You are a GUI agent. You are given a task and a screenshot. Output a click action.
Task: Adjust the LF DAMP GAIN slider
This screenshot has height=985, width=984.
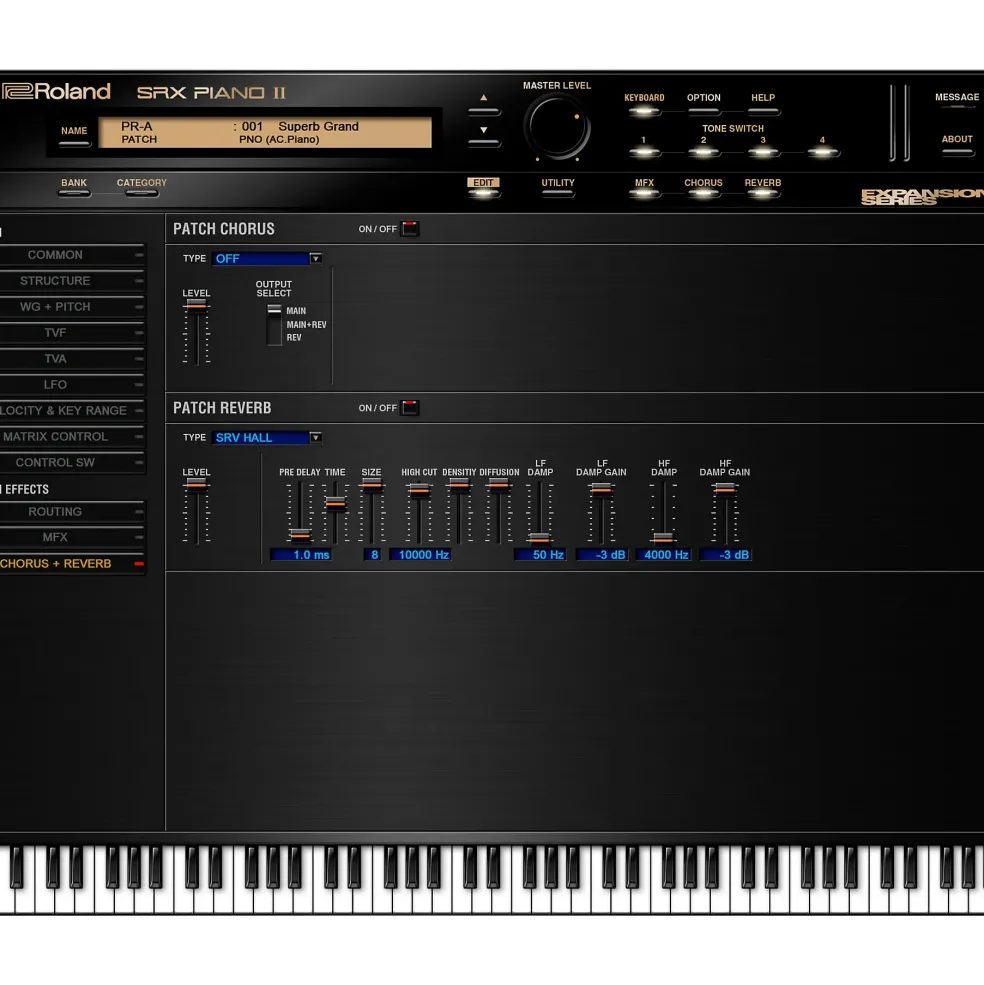click(601, 488)
